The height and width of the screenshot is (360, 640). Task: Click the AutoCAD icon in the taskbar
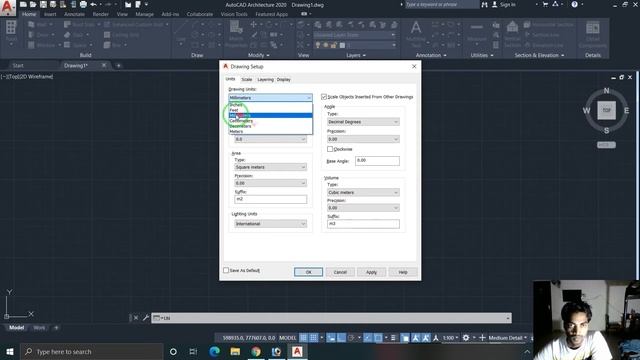pos(297,351)
